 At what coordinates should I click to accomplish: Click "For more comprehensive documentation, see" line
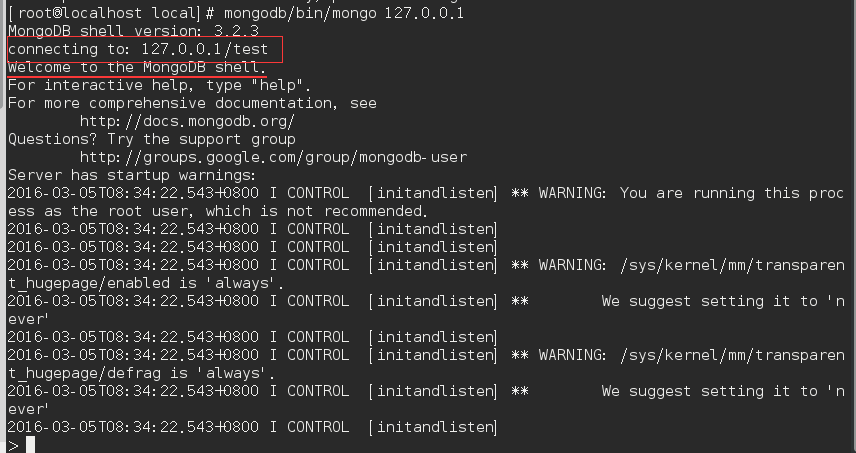(192, 103)
